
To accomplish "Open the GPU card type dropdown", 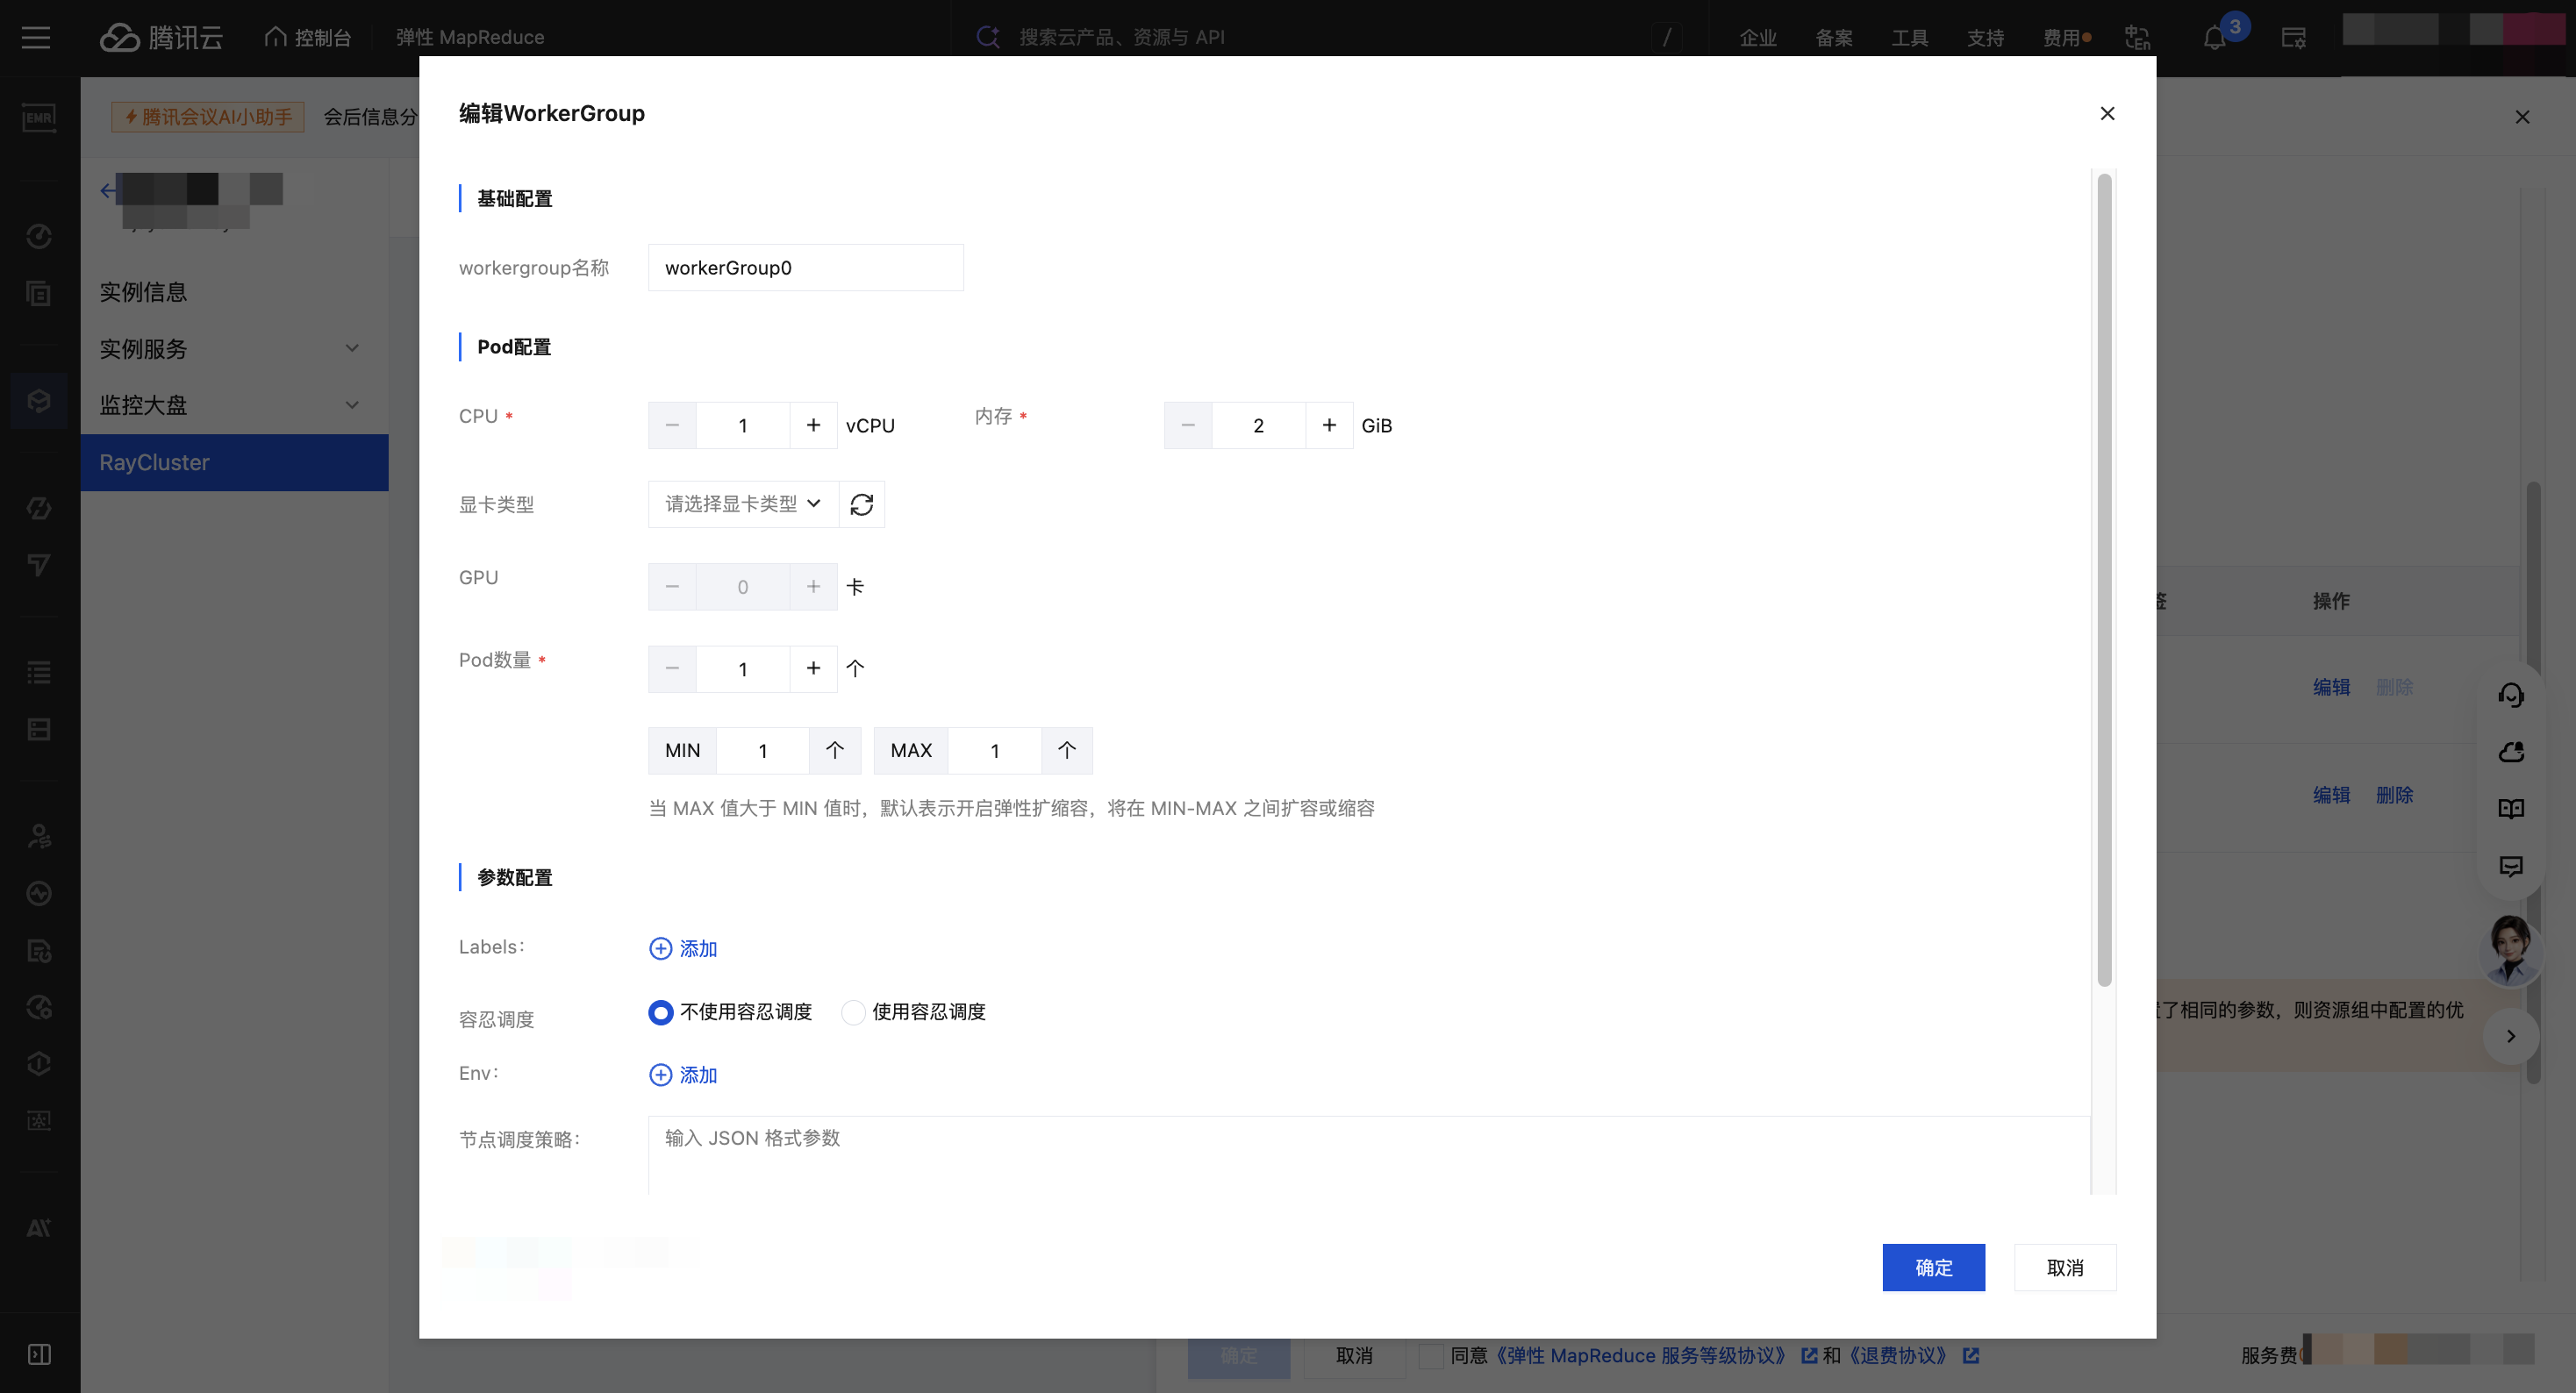I will coord(743,504).
